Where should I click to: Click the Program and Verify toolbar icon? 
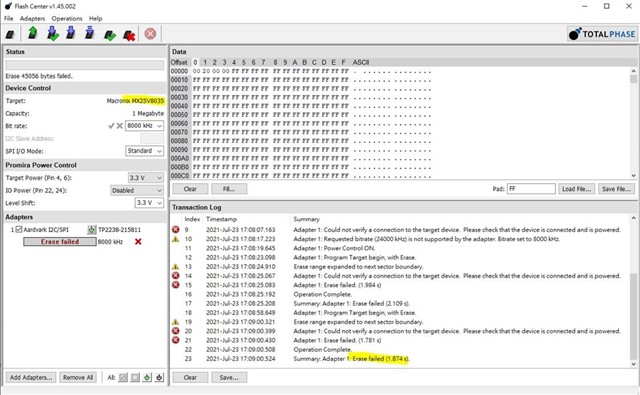pyautogui.click(x=53, y=33)
